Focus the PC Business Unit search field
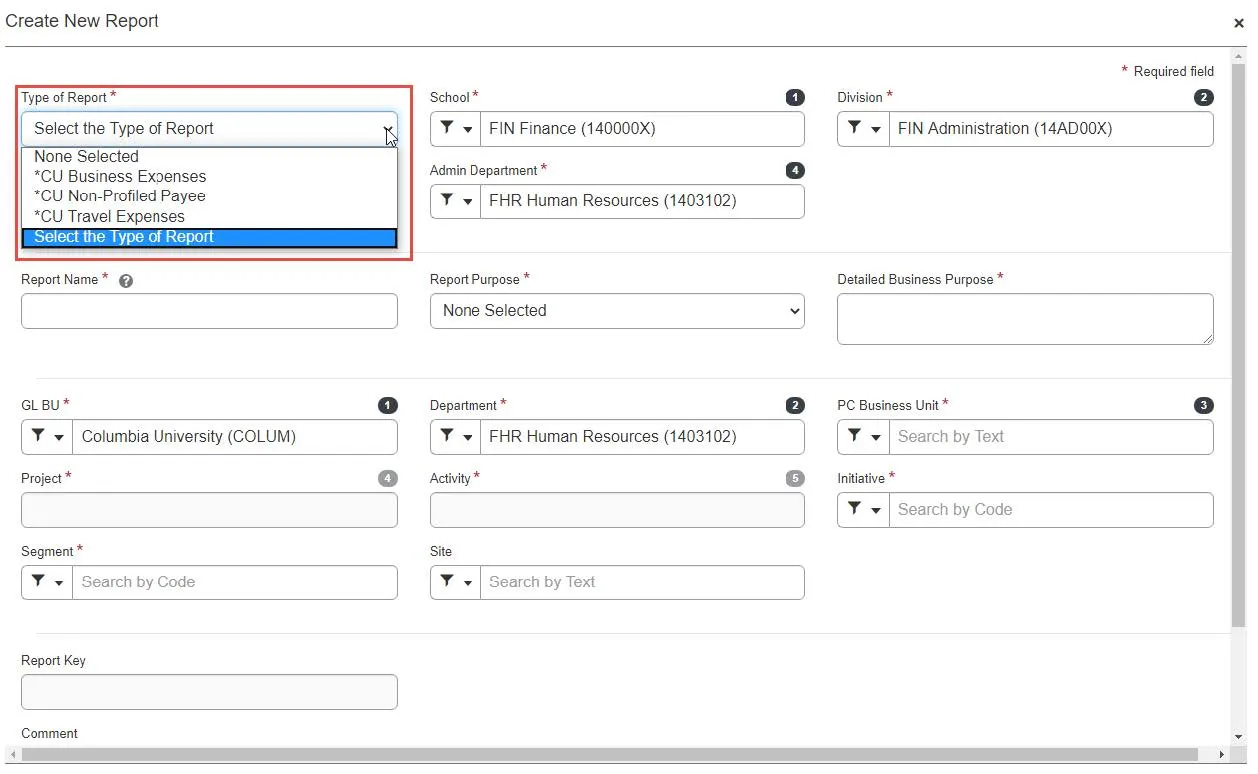 (1050, 437)
